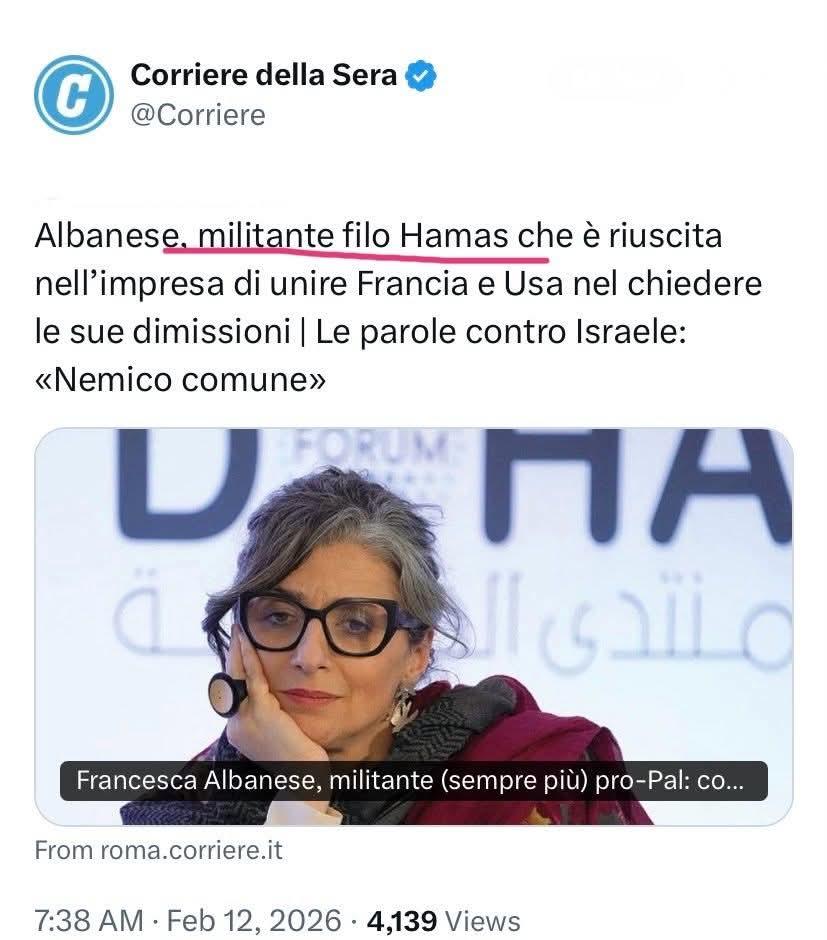Open the Corriere della Sera display name
This screenshot has height=940, width=827.
point(264,76)
